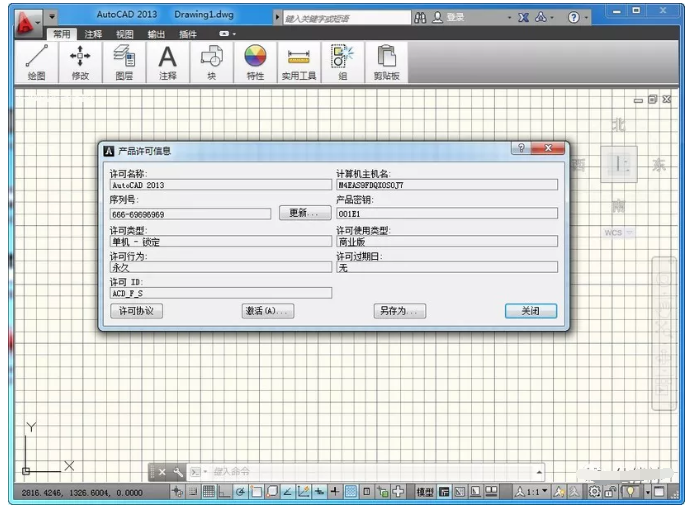Open the 实用工具 (Utilities) ruler panel
Screen dimensions: 694x510
(299, 62)
